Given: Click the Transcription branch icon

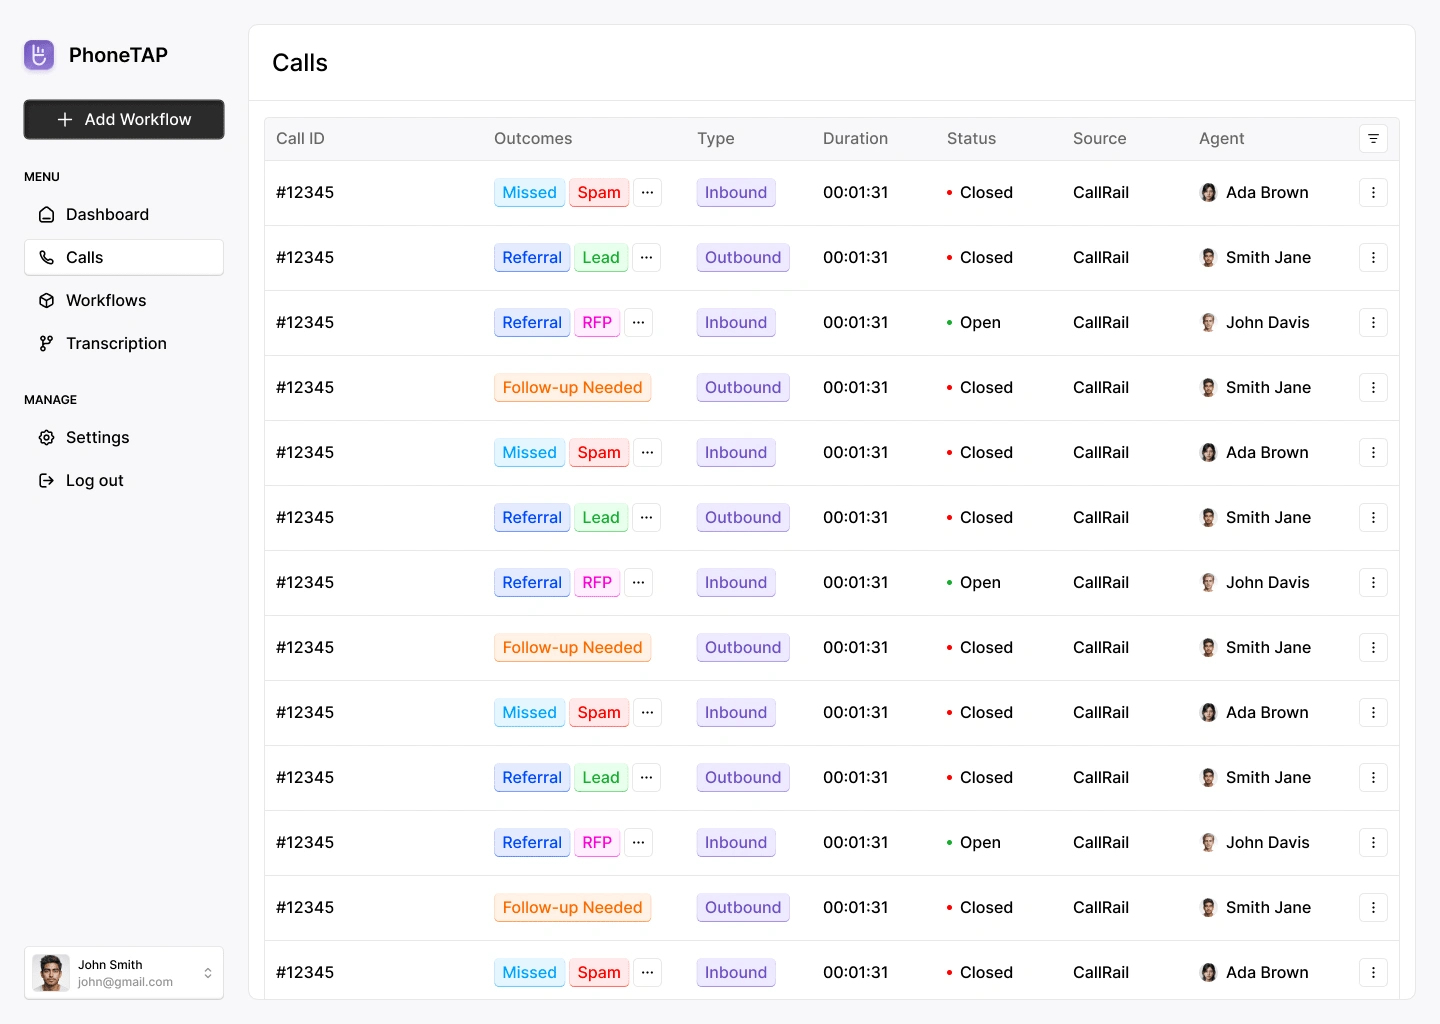Looking at the screenshot, I should click(46, 344).
